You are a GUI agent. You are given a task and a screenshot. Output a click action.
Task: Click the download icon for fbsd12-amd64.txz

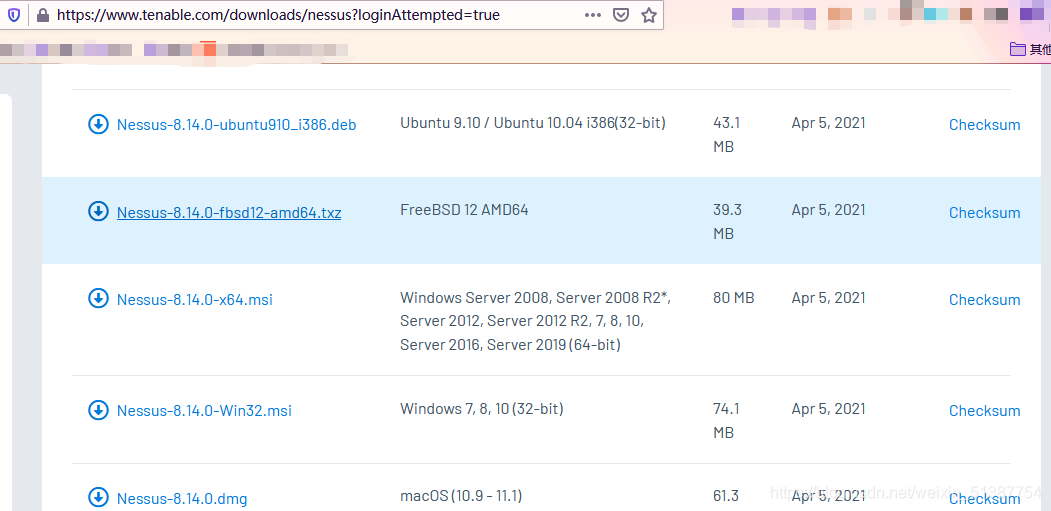pyautogui.click(x=98, y=212)
